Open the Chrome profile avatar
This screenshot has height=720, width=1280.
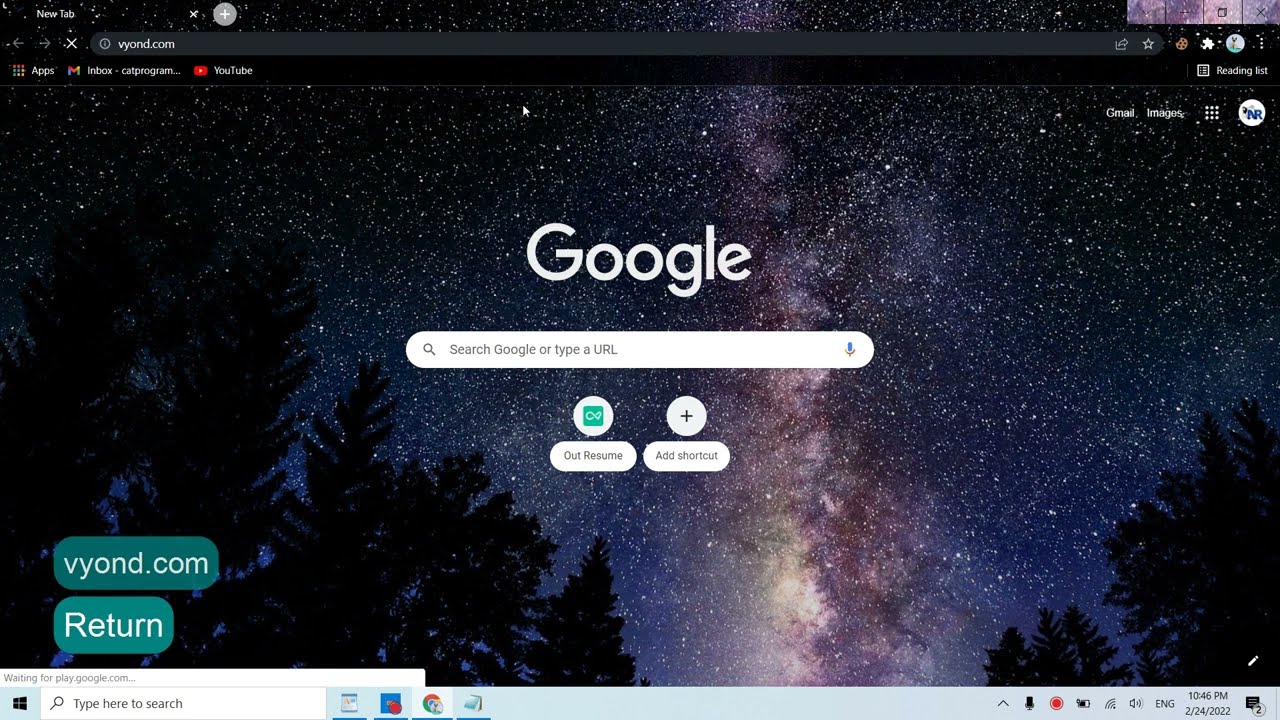[x=1235, y=44]
